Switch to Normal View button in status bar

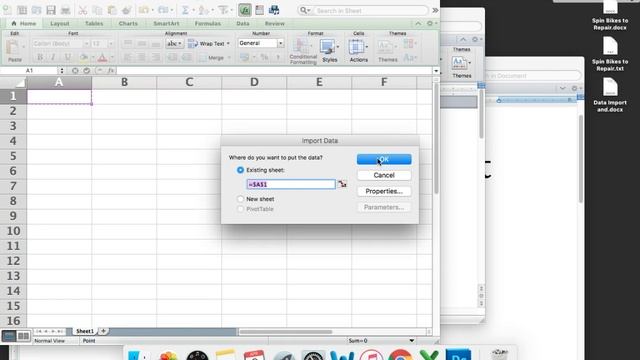pos(9,336)
